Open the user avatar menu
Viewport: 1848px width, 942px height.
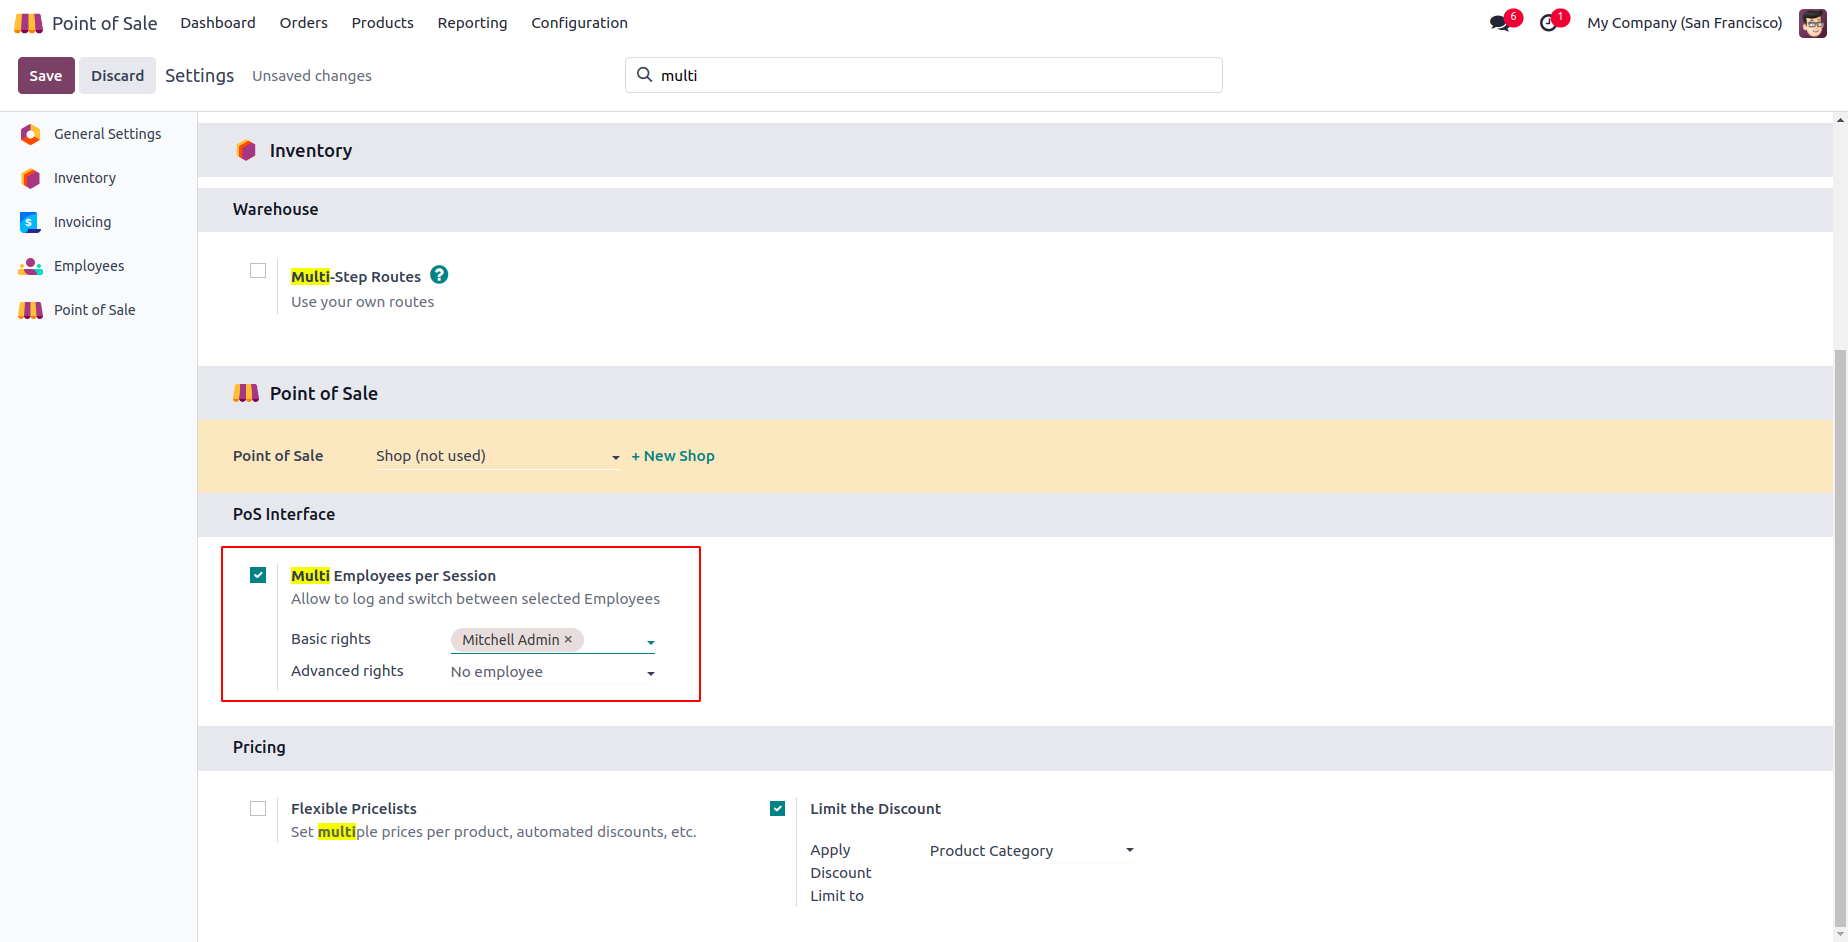coord(1812,23)
